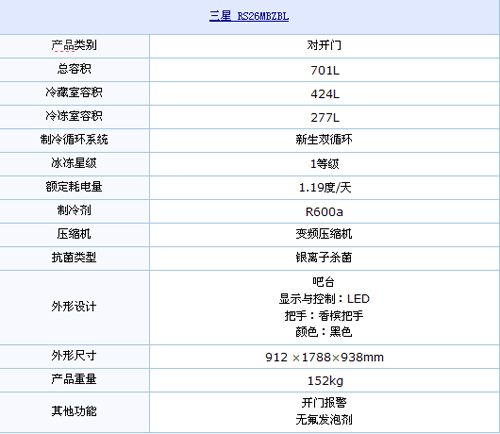Viewport: 500px width, 434px height.
Task: Select the 产品类别 label cell
Action: tap(74, 45)
